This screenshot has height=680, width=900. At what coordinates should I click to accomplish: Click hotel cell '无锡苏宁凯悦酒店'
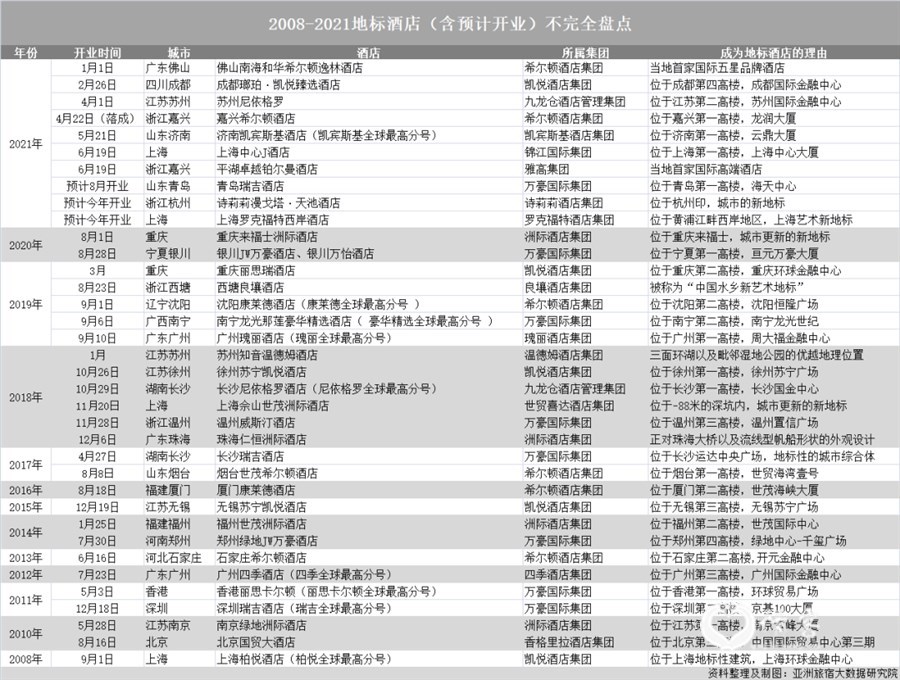[262, 507]
